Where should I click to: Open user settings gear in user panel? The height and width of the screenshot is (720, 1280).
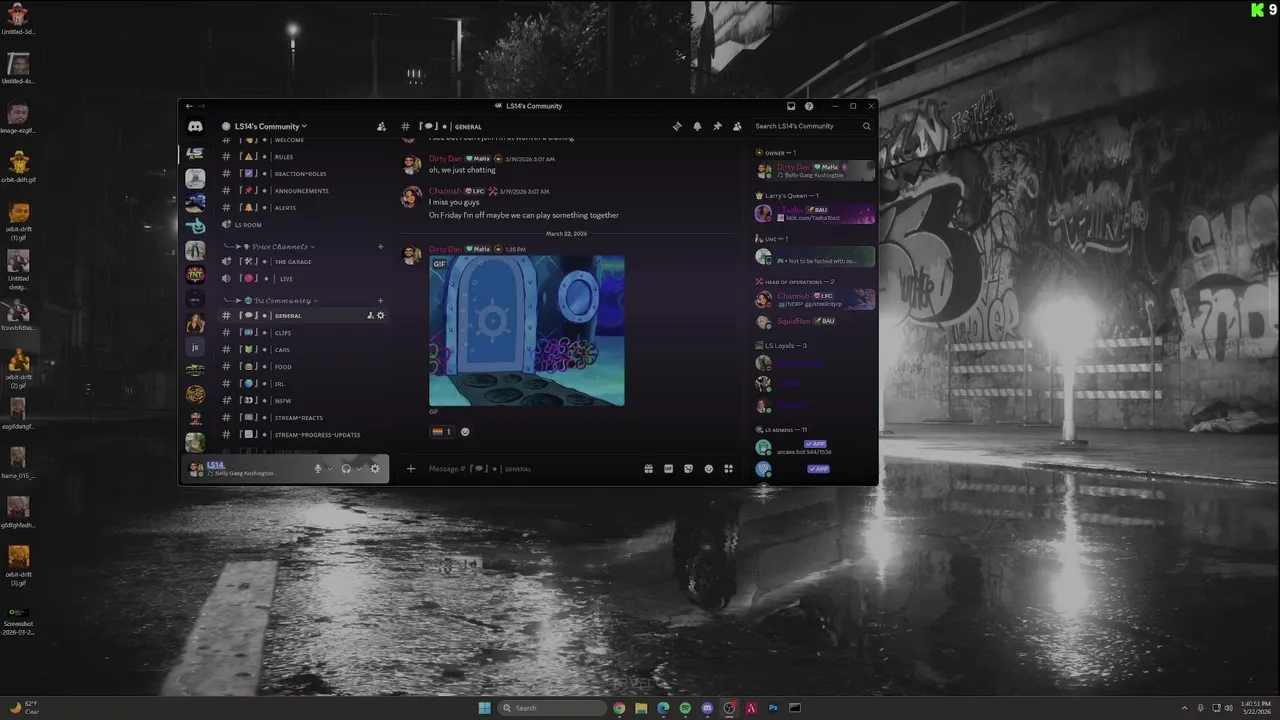point(375,468)
